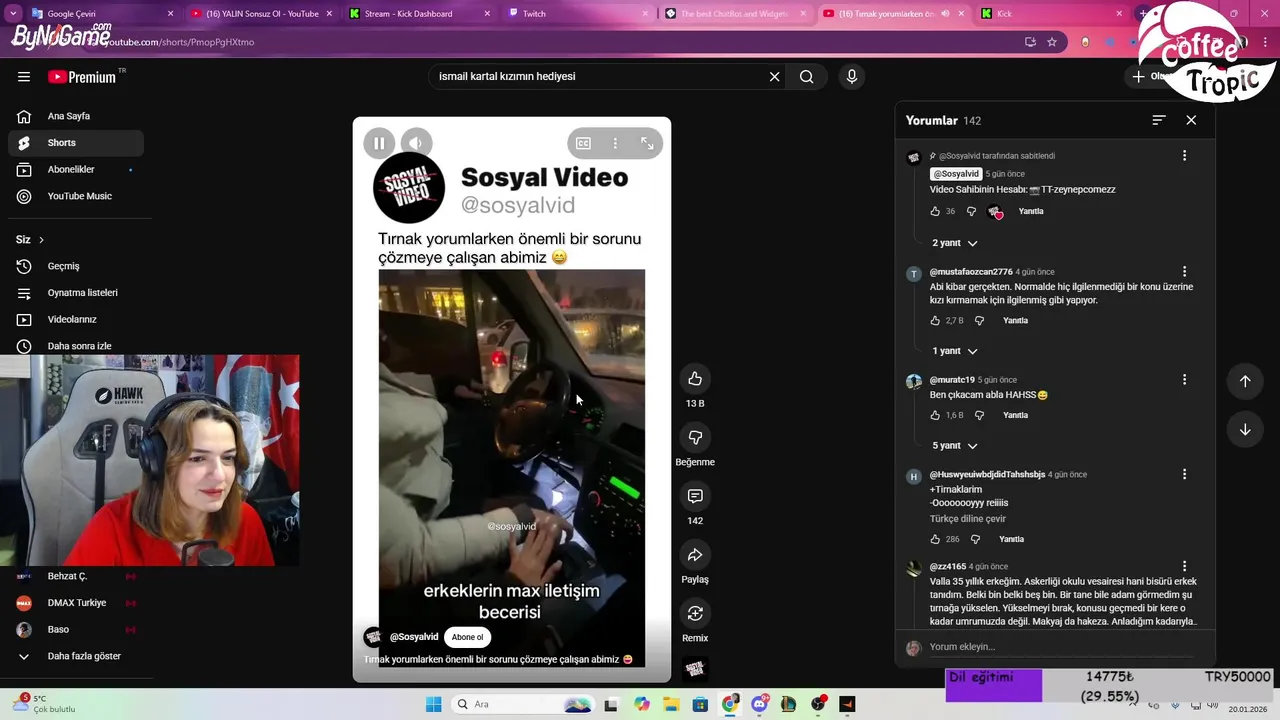Dislike mustafaozcan2776's comment

(979, 321)
